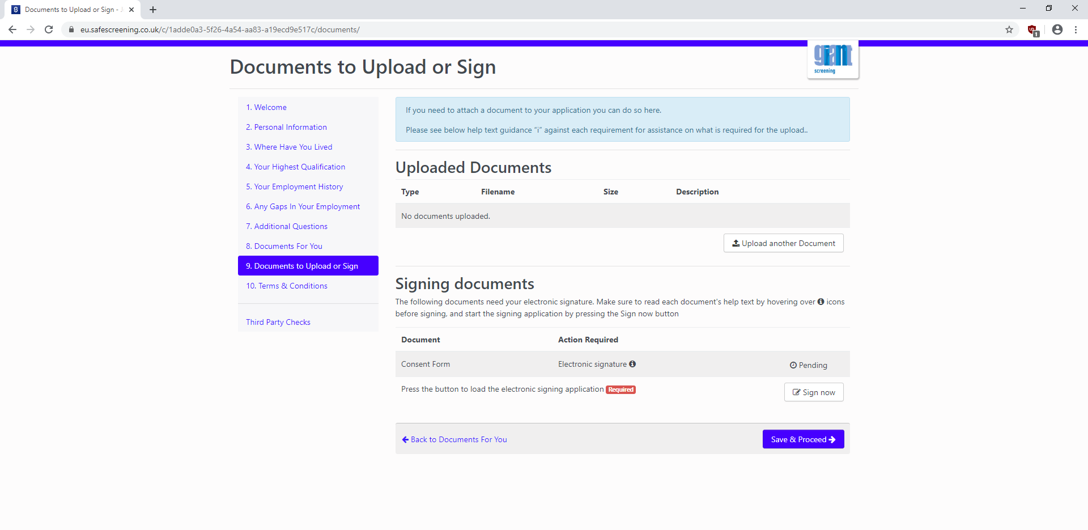Open a new browser tab
1088x530 pixels.
pyautogui.click(x=153, y=10)
